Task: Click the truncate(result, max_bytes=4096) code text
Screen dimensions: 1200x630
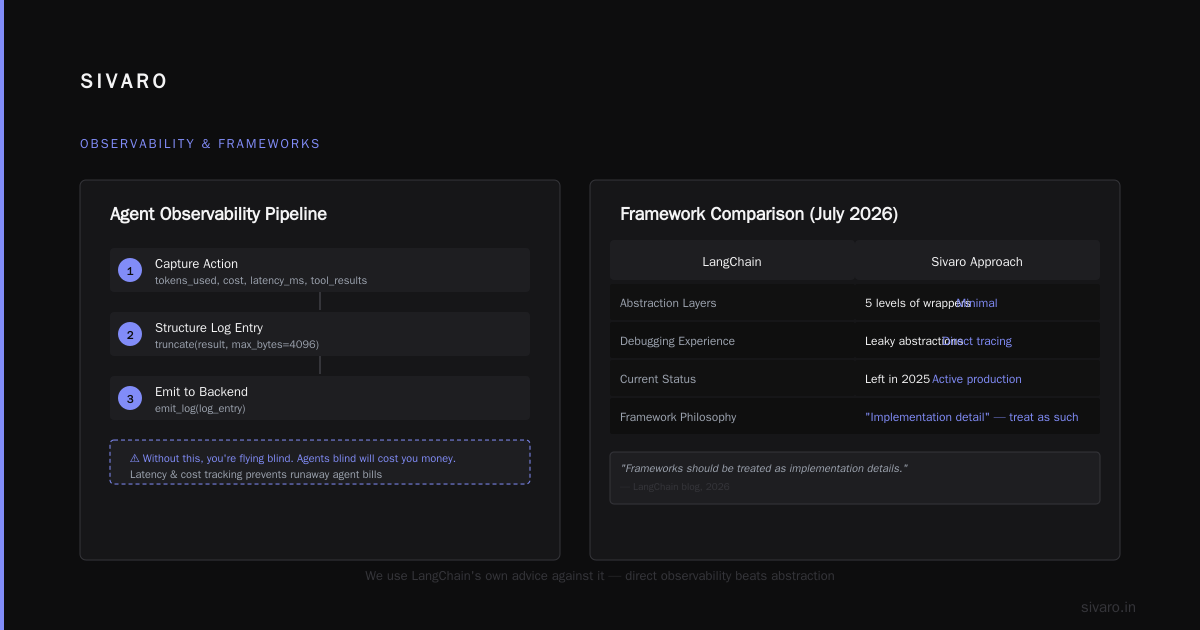Action: (x=237, y=344)
